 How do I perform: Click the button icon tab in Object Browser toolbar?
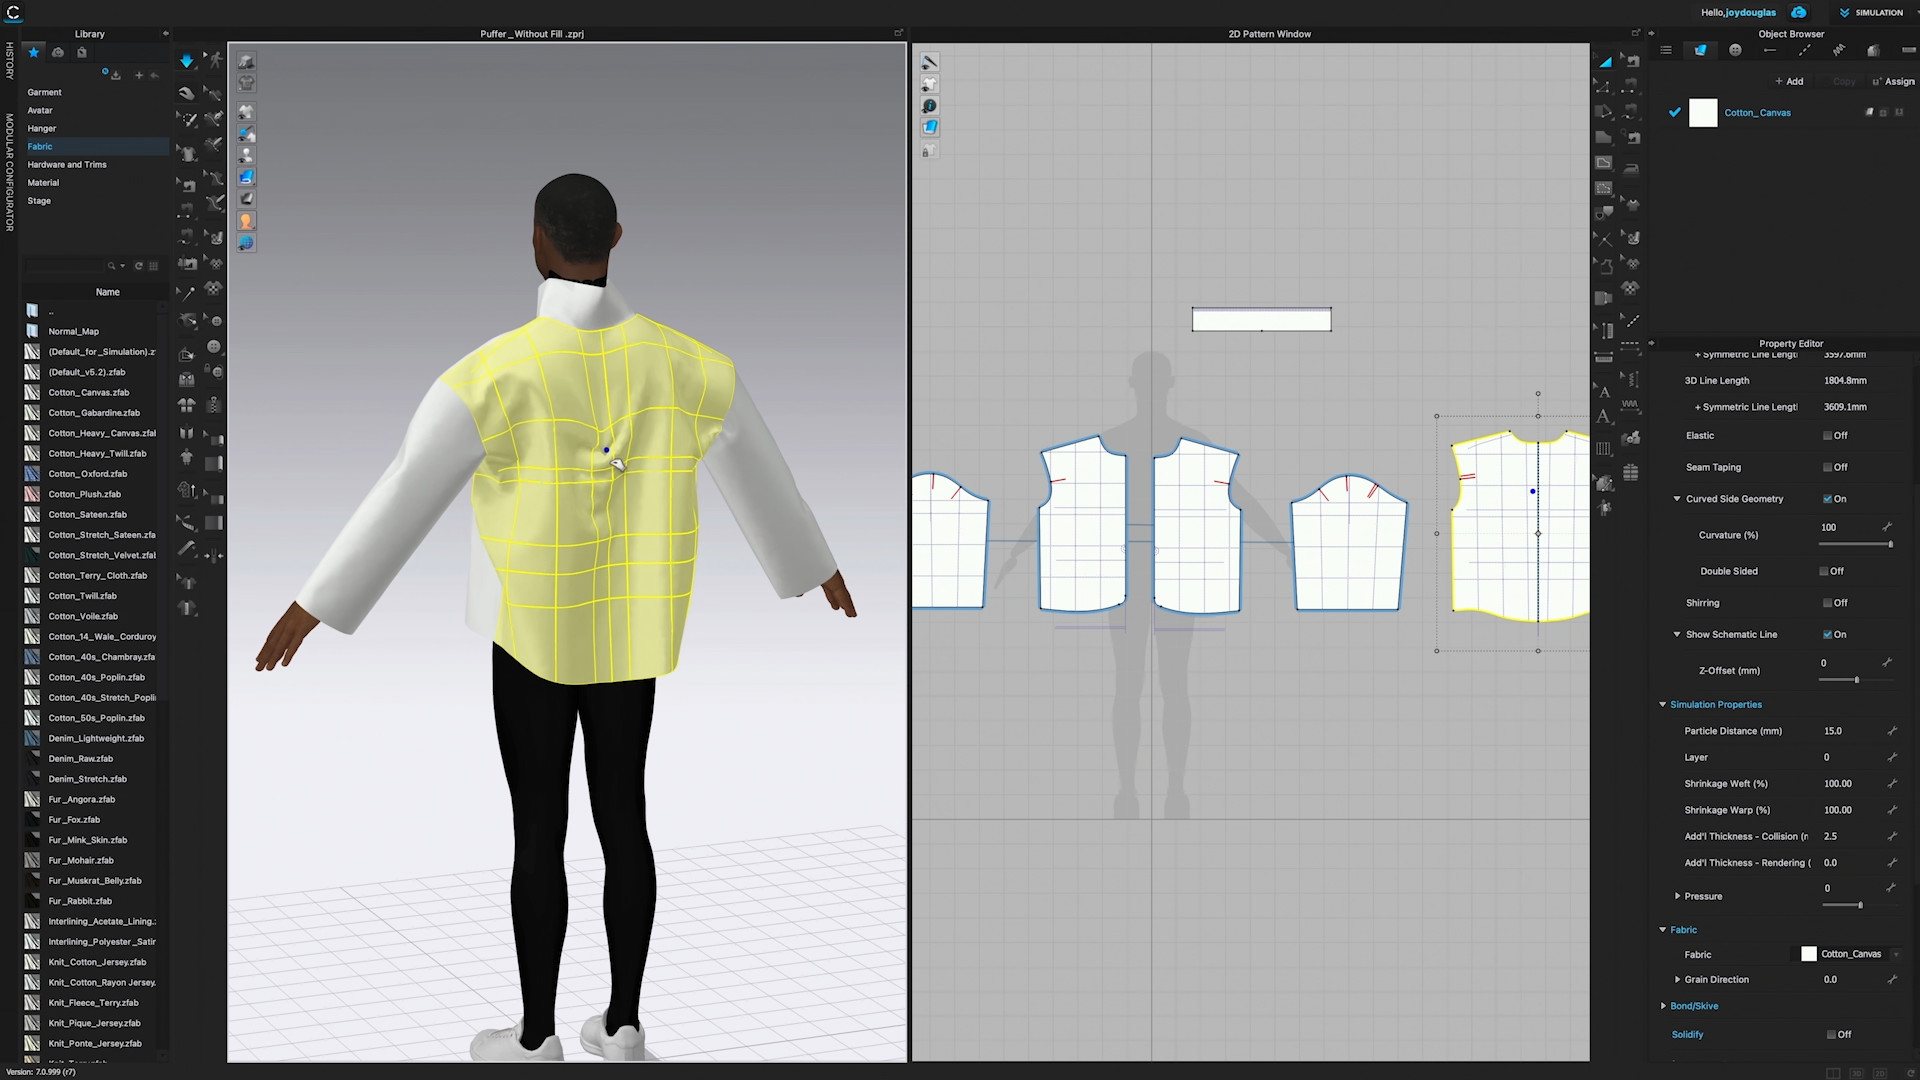click(x=1735, y=50)
